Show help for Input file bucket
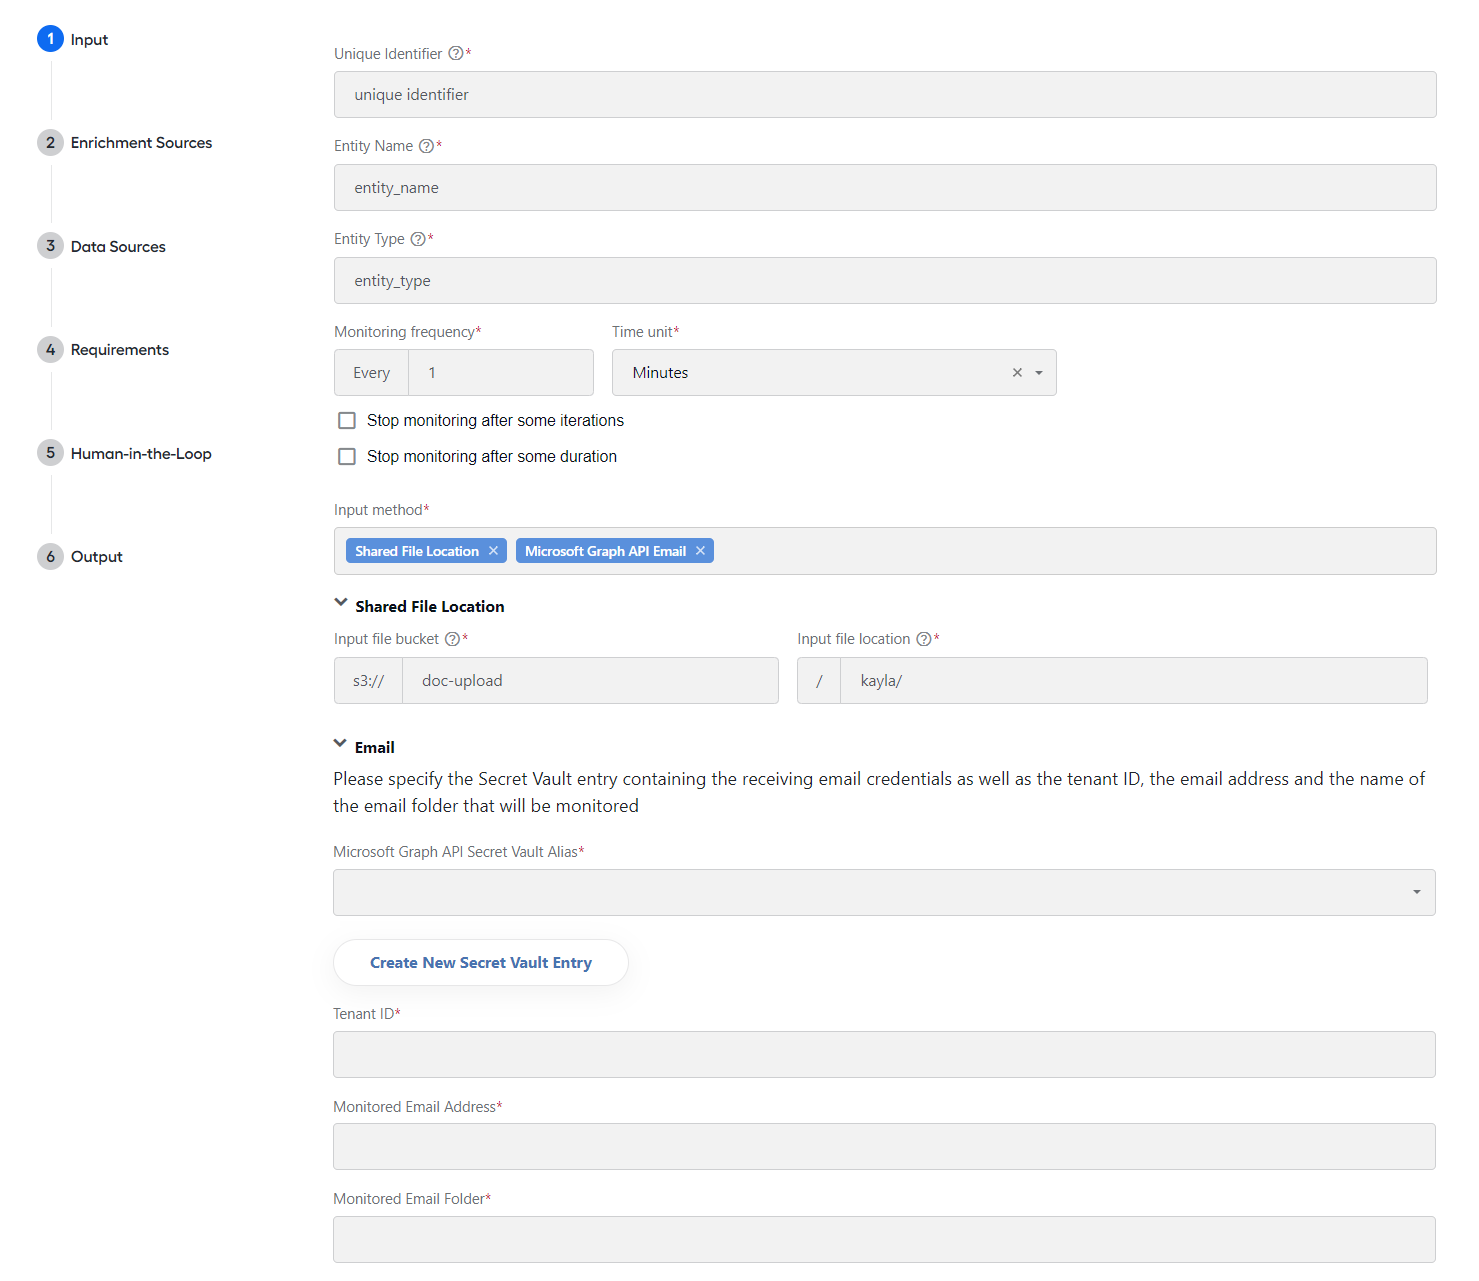The height and width of the screenshot is (1281, 1479). pyautogui.click(x=453, y=639)
